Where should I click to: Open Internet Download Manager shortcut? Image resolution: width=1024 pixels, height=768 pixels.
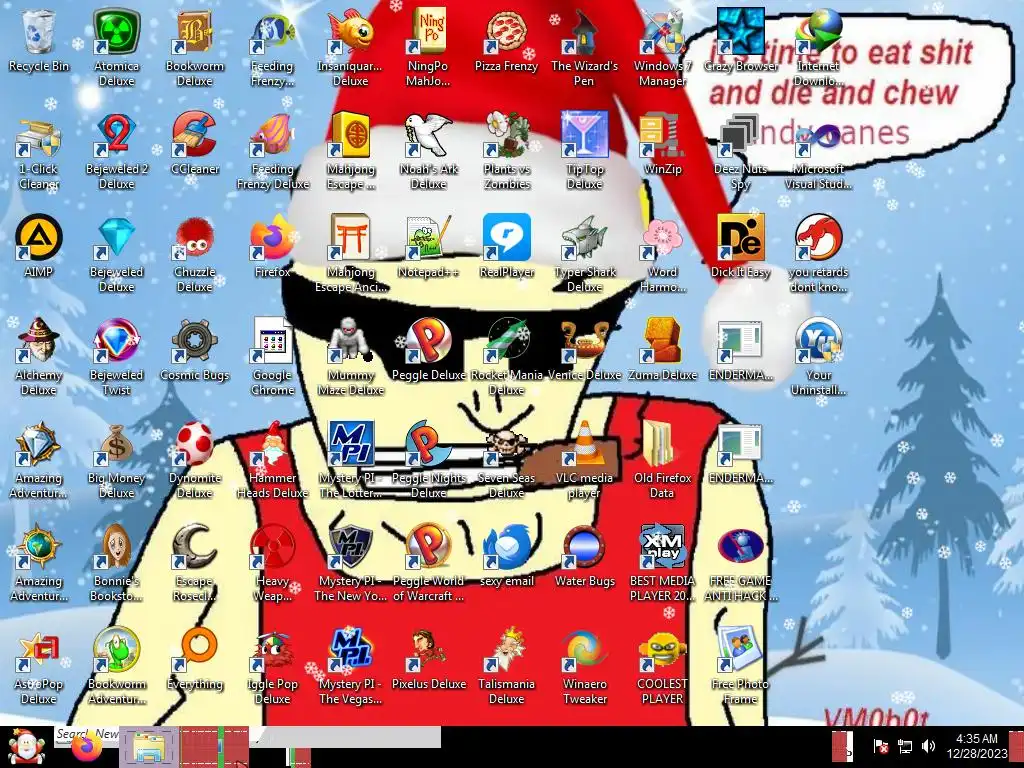[818, 47]
